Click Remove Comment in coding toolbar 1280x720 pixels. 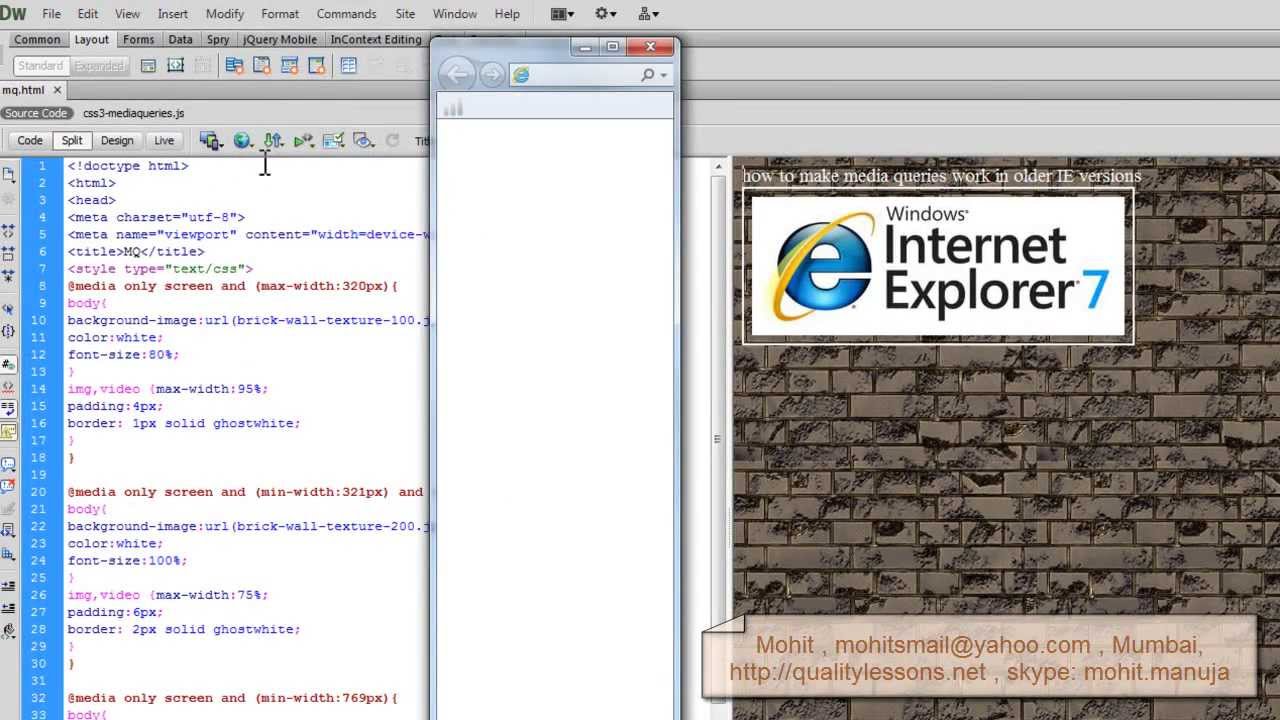[x=8, y=486]
